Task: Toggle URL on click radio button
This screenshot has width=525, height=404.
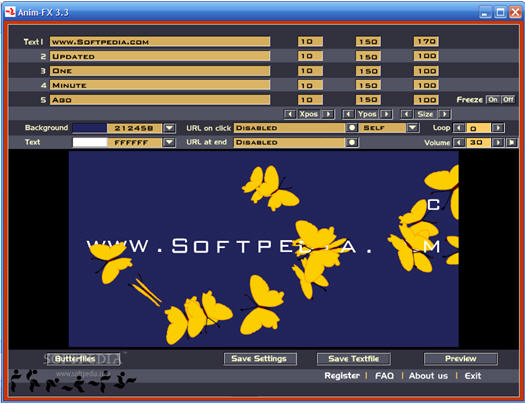Action: tap(352, 128)
